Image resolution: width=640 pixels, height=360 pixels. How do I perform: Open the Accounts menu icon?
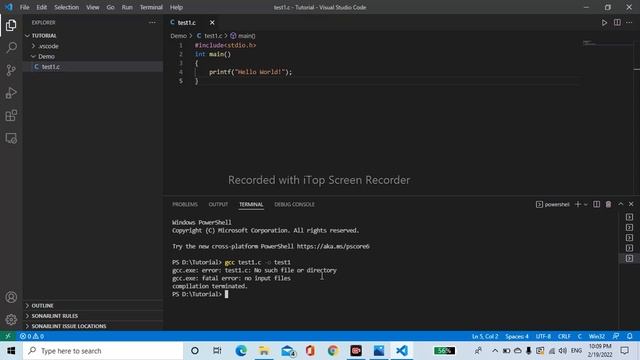tap(11, 297)
